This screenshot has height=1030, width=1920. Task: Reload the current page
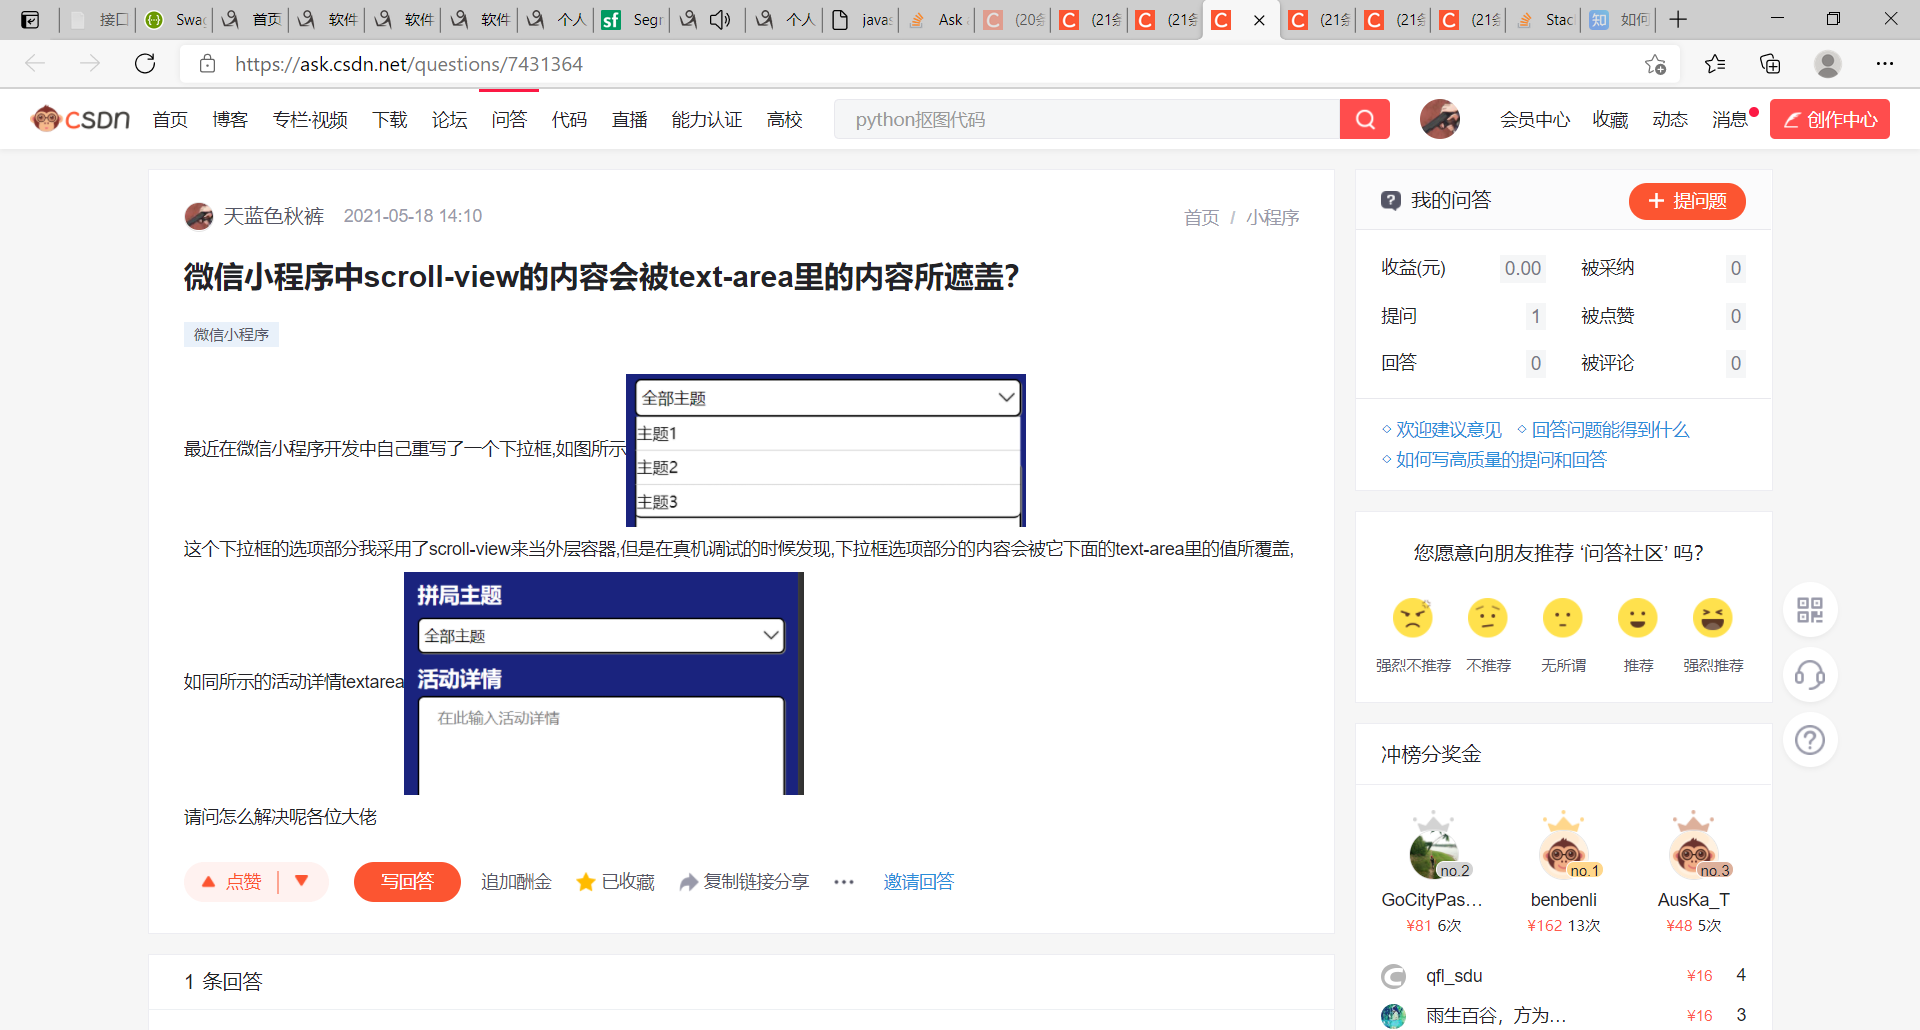tap(145, 64)
